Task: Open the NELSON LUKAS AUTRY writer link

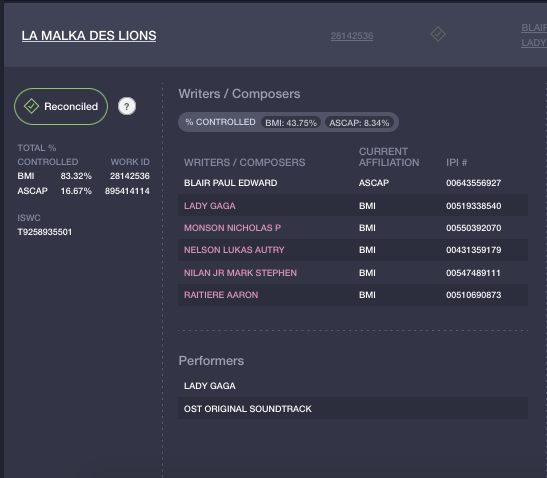Action: [x=234, y=250]
